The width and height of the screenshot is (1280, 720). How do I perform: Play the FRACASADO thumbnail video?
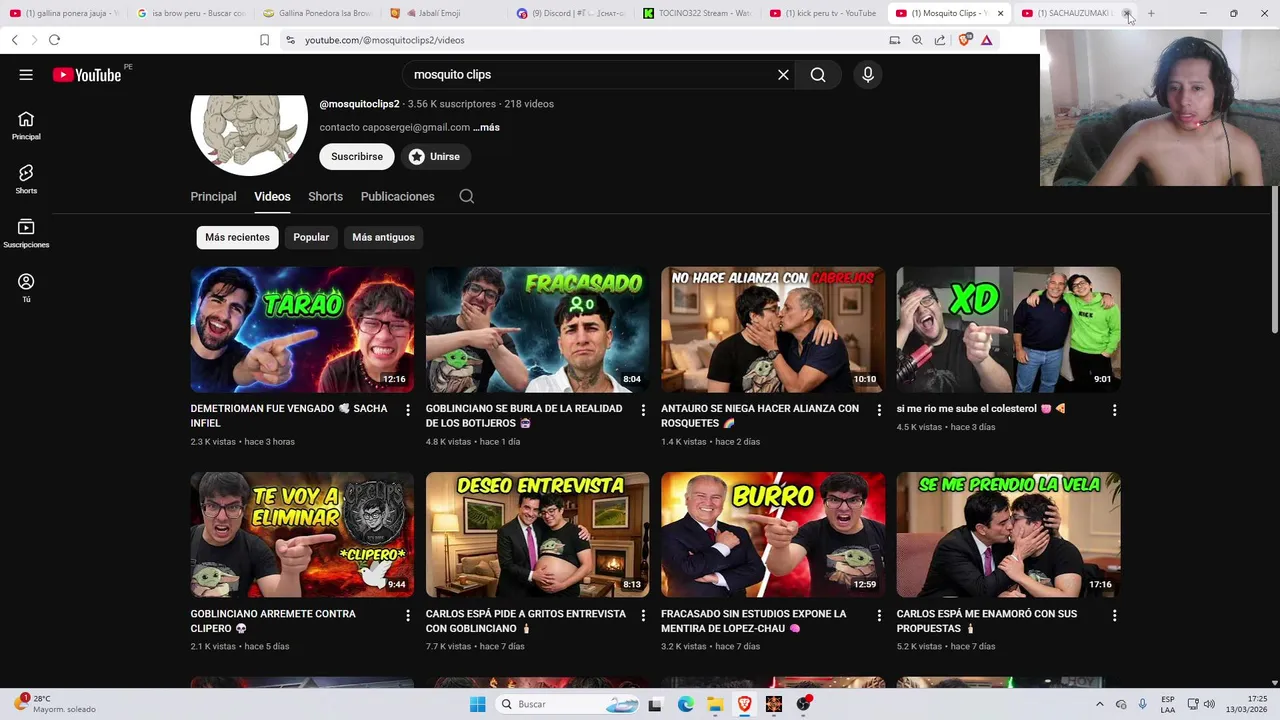point(537,330)
